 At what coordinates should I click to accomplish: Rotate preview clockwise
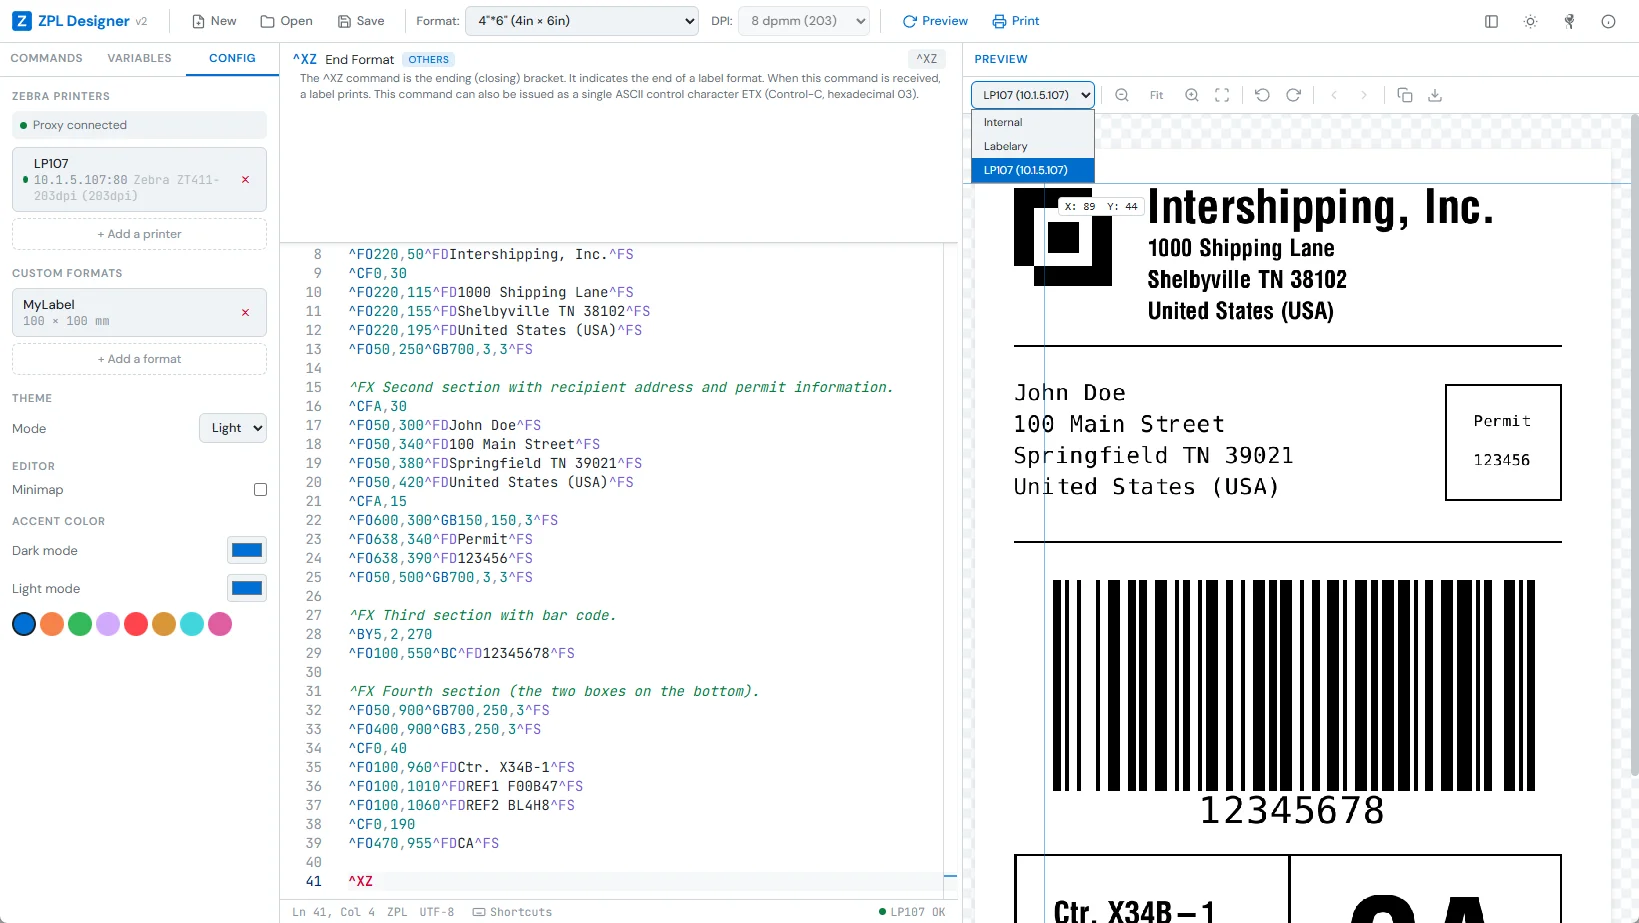(x=1293, y=95)
